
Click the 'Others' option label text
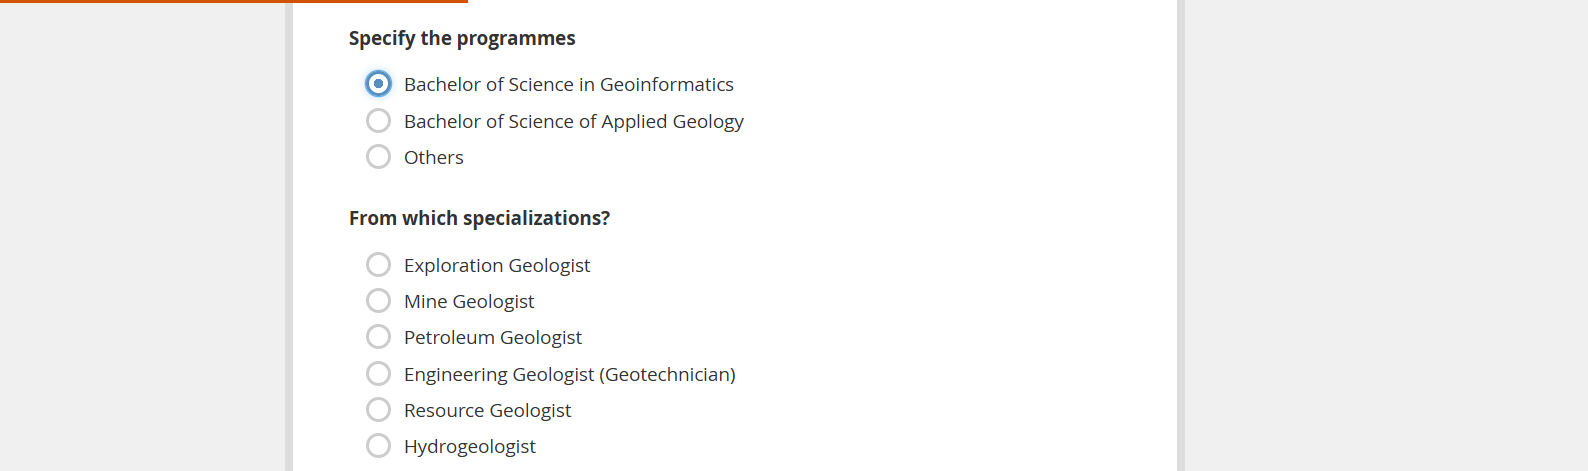(x=433, y=158)
